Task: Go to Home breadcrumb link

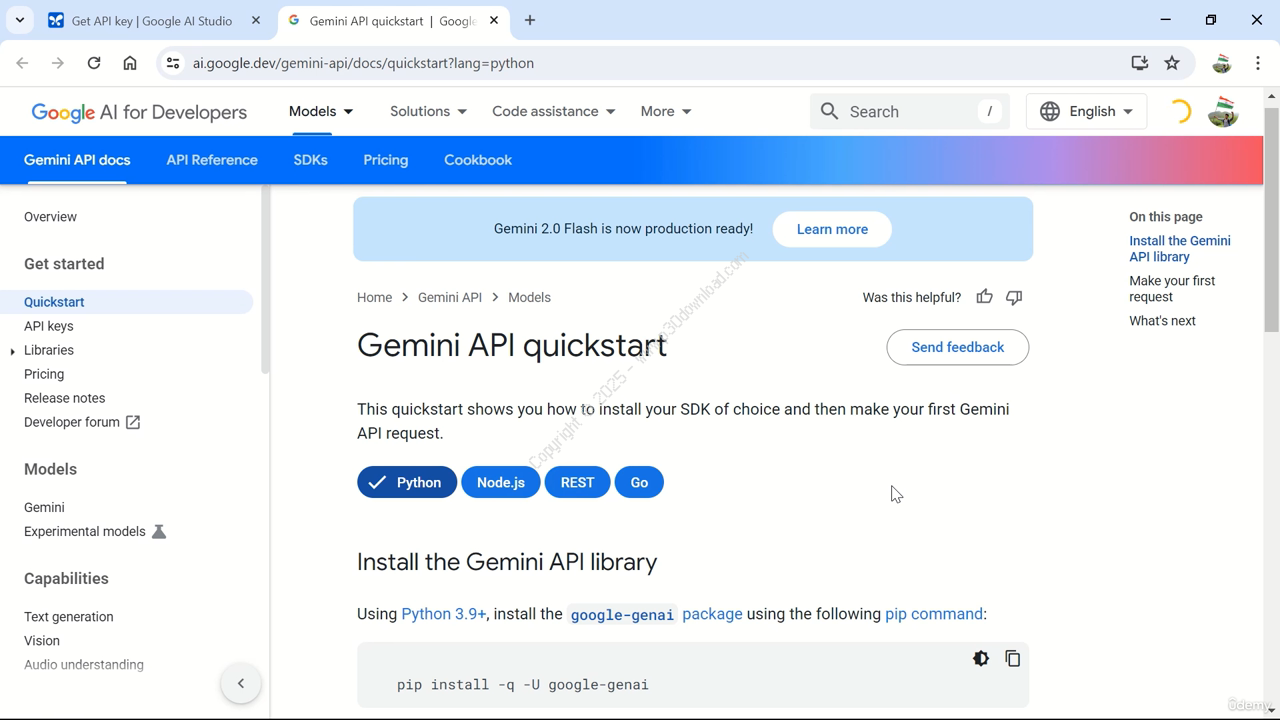Action: click(375, 297)
